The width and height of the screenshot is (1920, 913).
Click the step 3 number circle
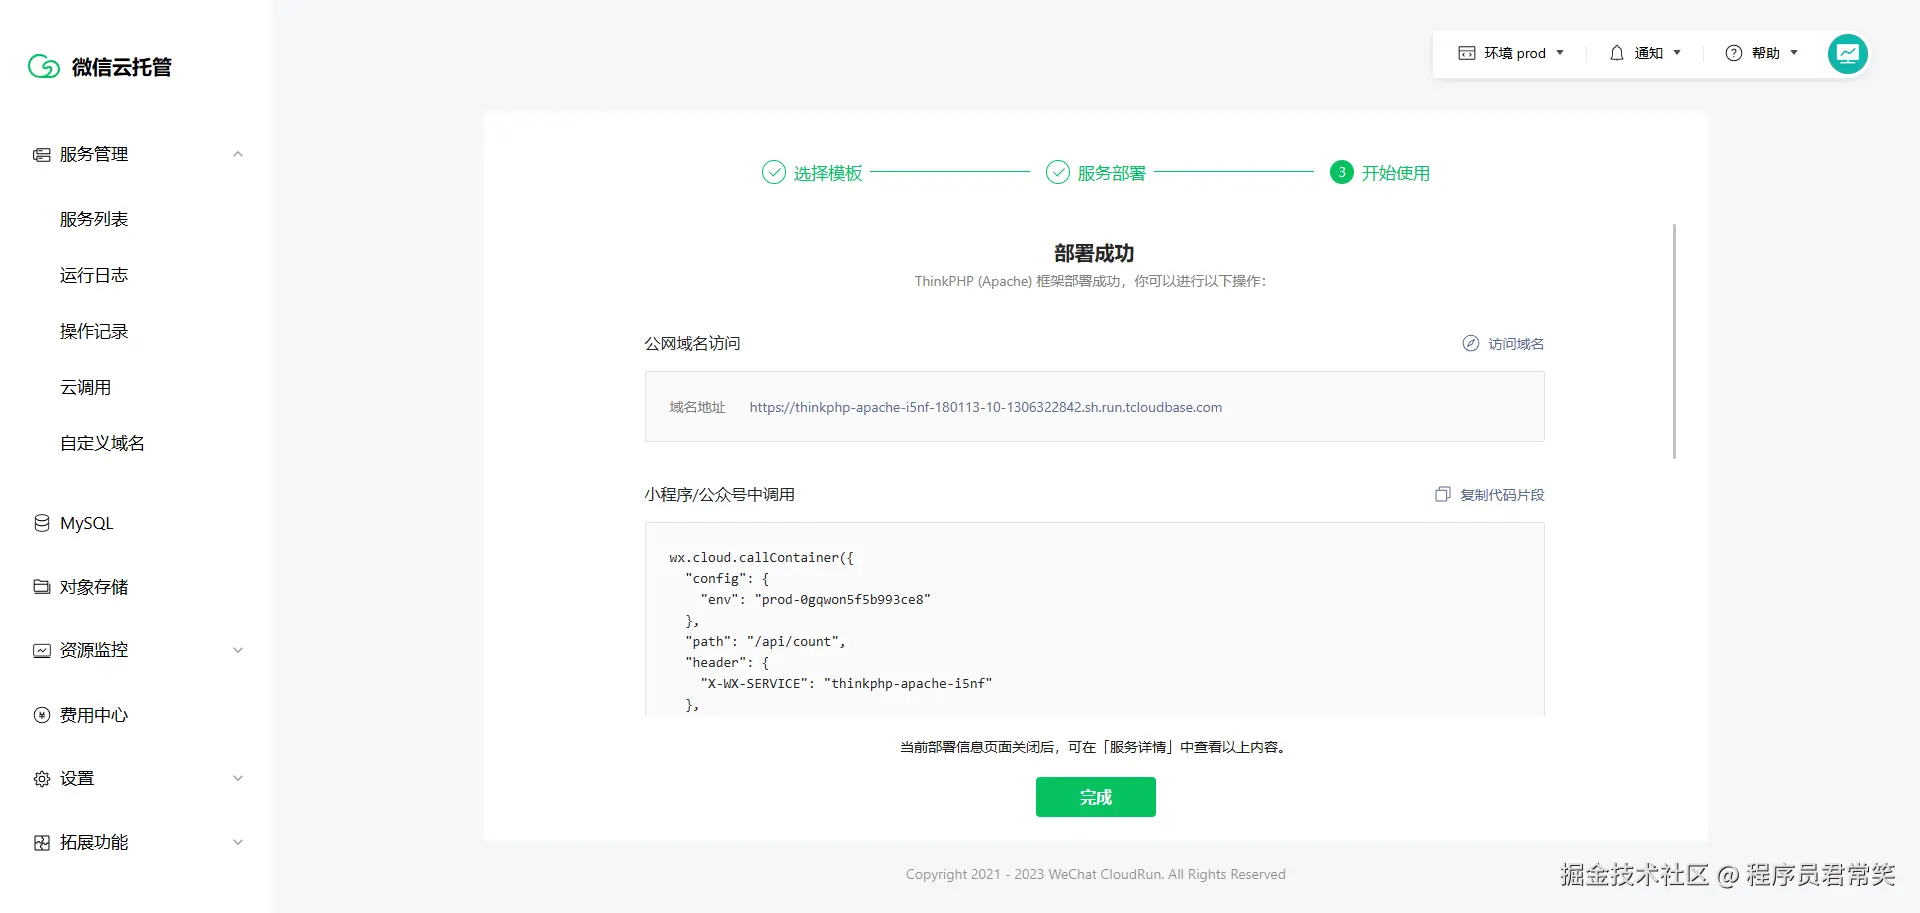click(x=1342, y=172)
